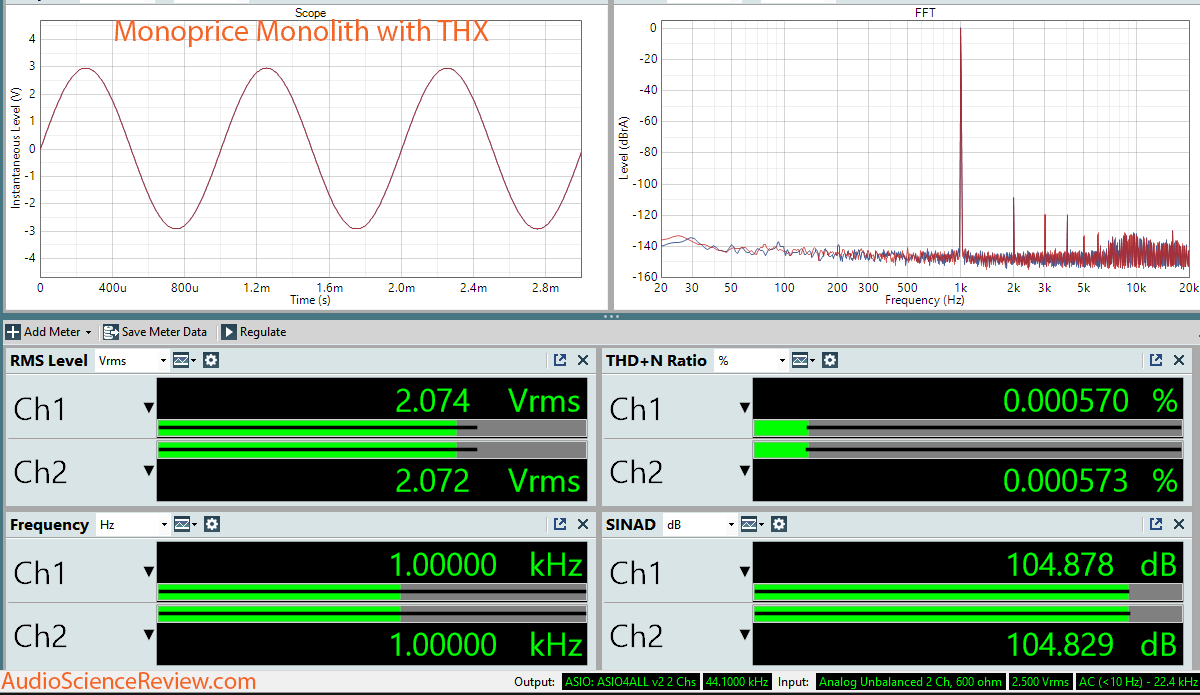Expand the Ch2 arrow in SINAD meter

click(x=745, y=634)
